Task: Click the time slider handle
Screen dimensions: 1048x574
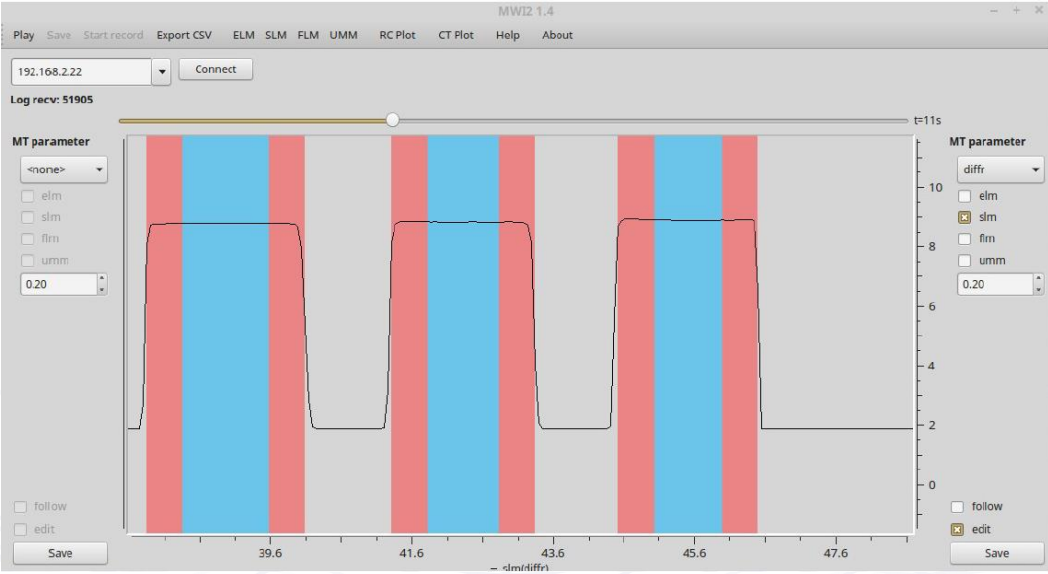Action: point(393,120)
